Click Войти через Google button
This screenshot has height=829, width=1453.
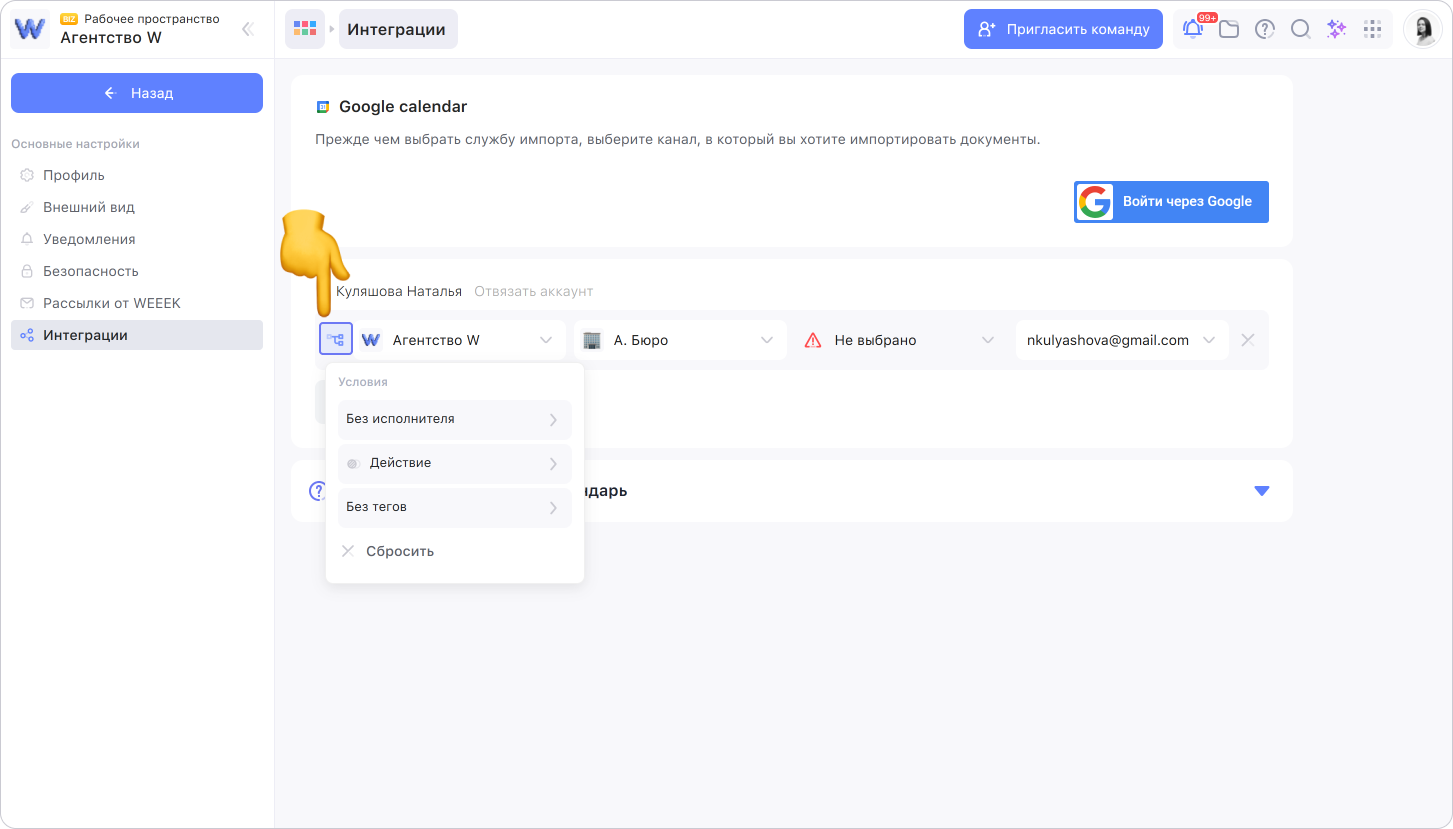[1171, 201]
